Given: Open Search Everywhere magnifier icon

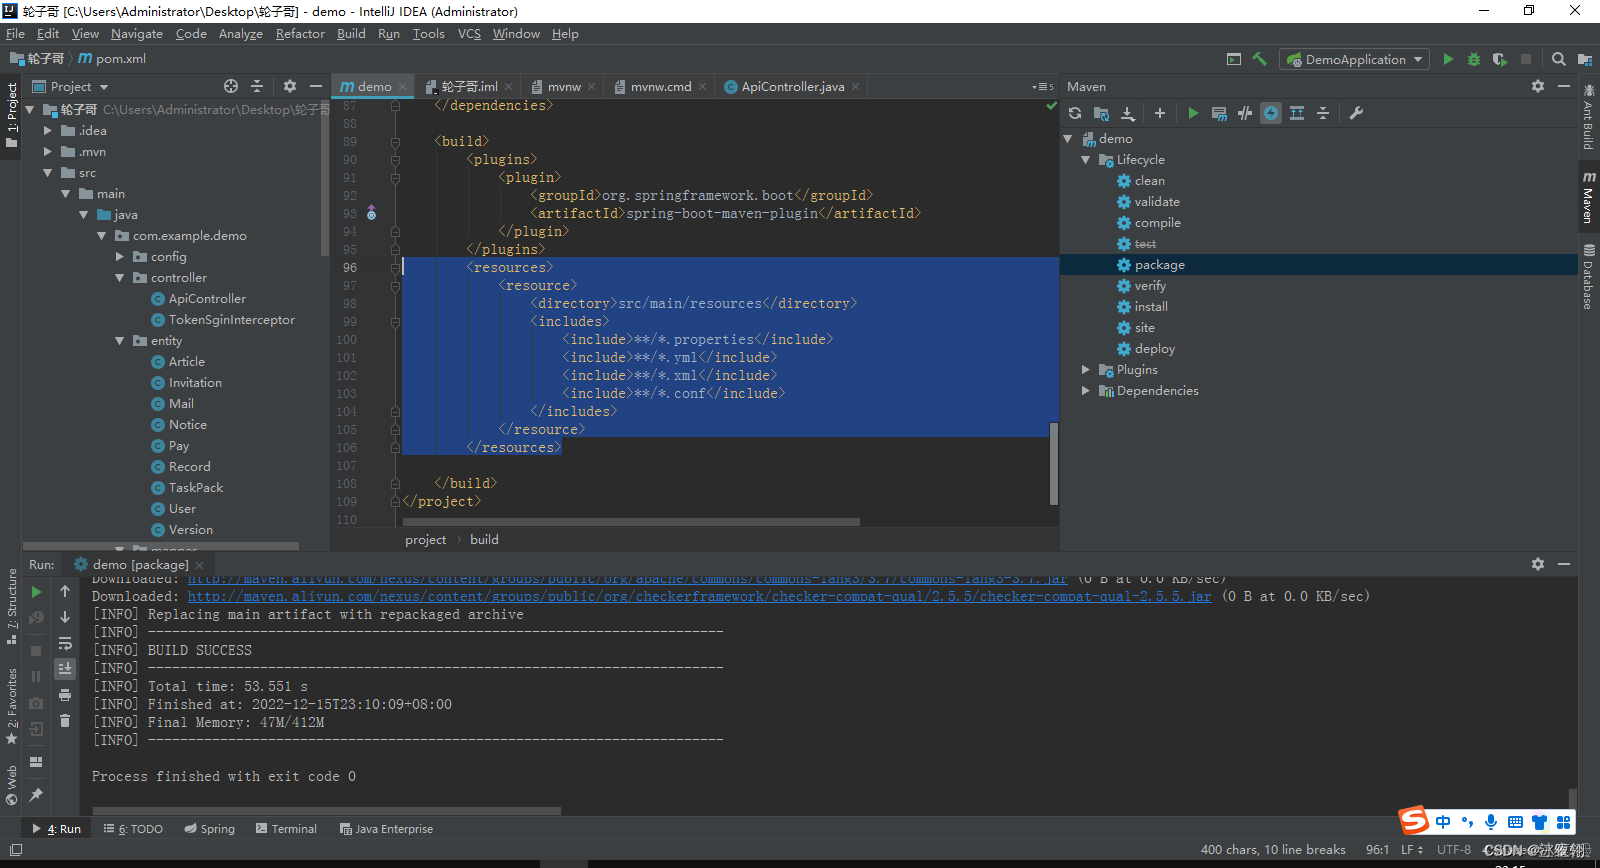Looking at the screenshot, I should (1559, 59).
